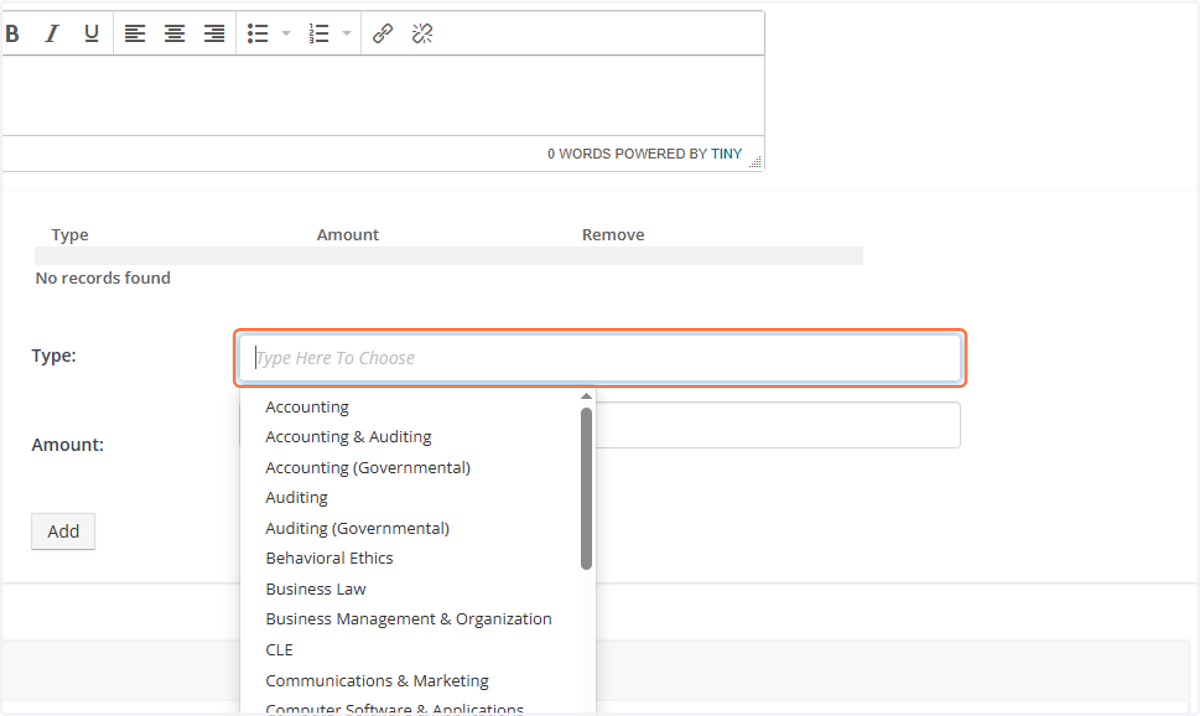Click the Add button
Screen dimensions: 1200x716
63,532
